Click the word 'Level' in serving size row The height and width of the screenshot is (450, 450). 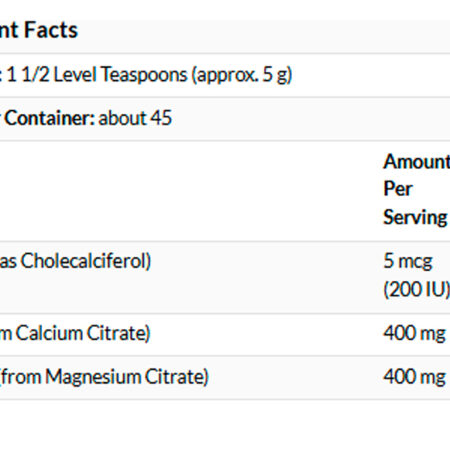coord(75,74)
